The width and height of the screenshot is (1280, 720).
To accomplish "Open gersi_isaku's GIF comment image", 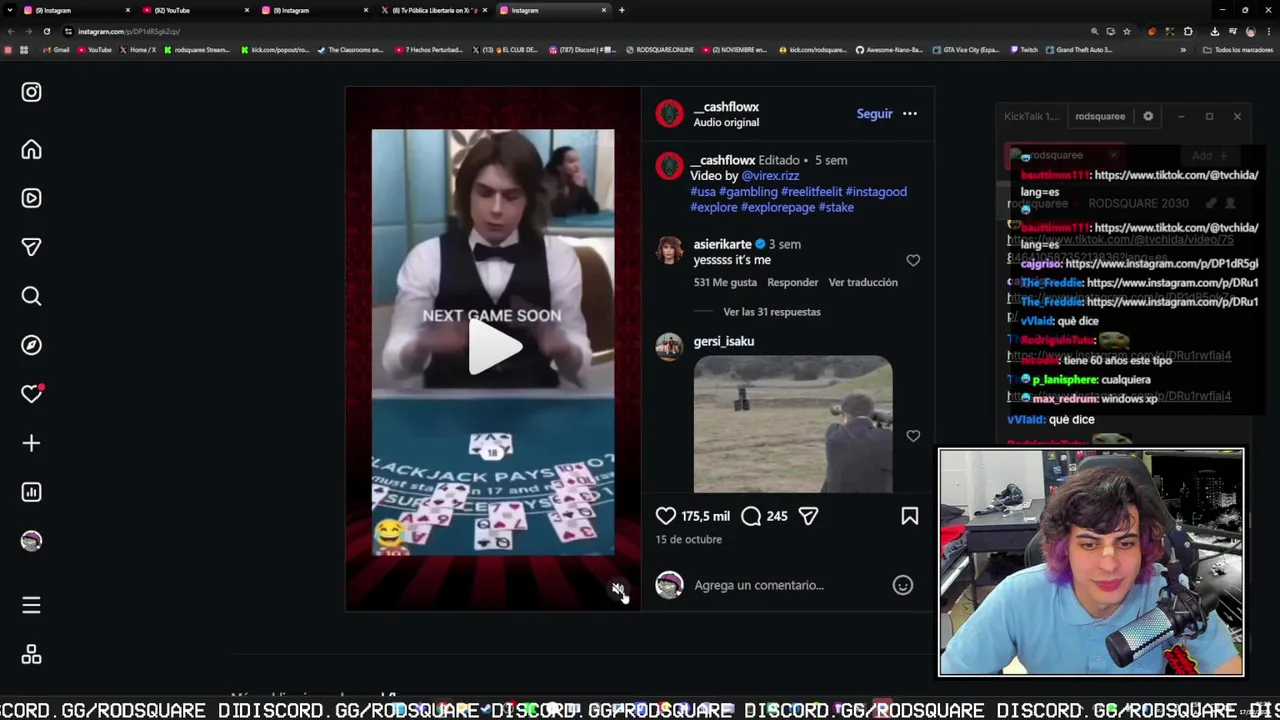I will point(793,424).
